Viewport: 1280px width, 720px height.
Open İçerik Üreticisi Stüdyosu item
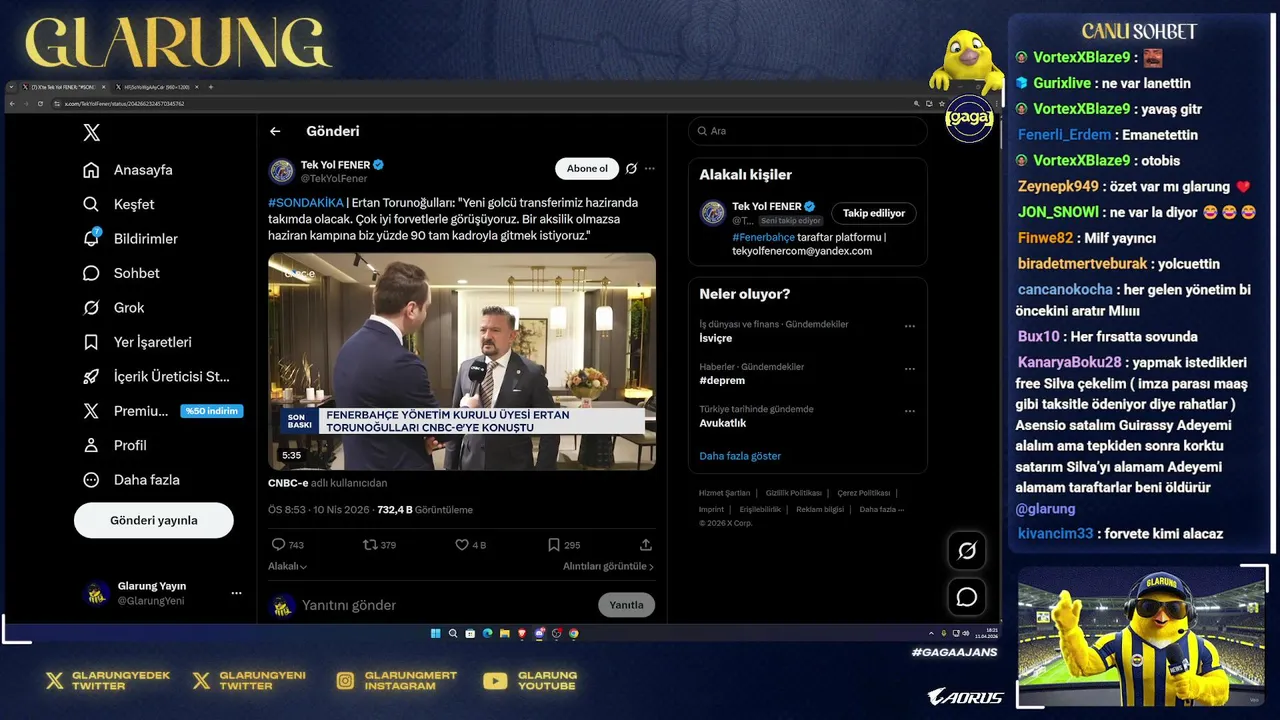tap(157, 377)
